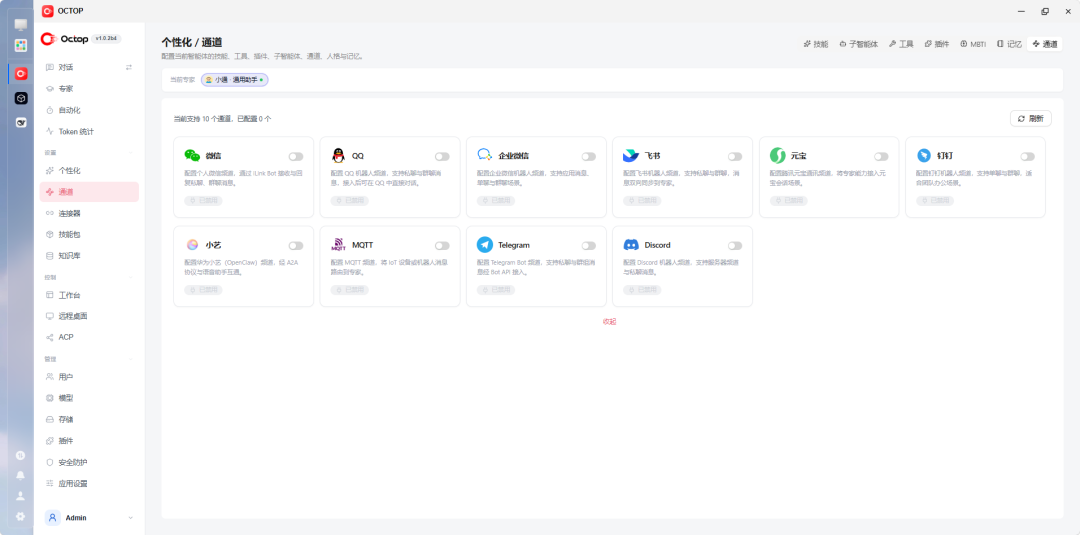The width and height of the screenshot is (1080, 535).
Task: Switch to the 子智能体 tab
Action: [858, 44]
